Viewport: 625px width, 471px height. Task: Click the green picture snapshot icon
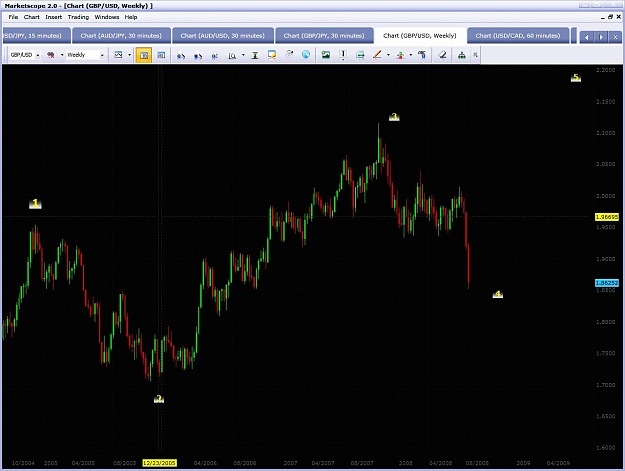tap(326, 55)
